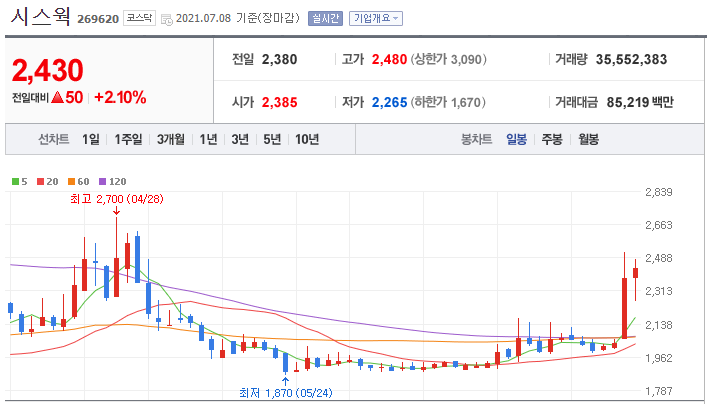The height and width of the screenshot is (404, 707).
Task: Select the 1일 line chart tab
Action: tap(91, 139)
